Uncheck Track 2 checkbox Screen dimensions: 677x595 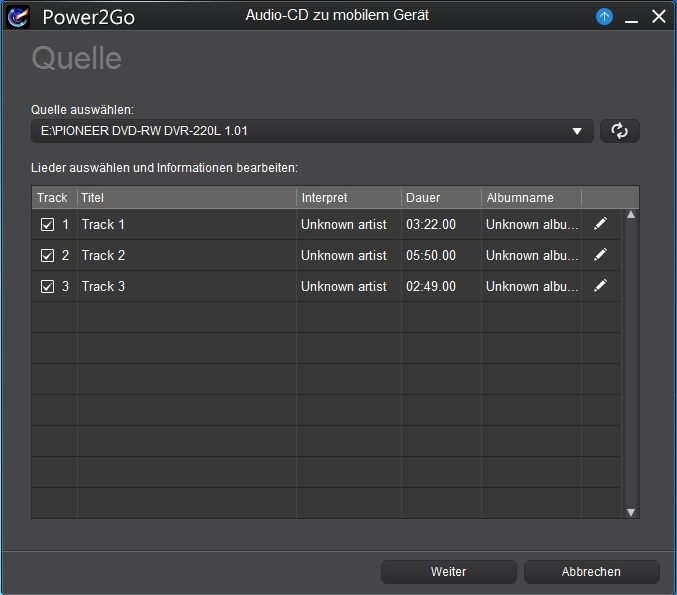[x=47, y=256]
